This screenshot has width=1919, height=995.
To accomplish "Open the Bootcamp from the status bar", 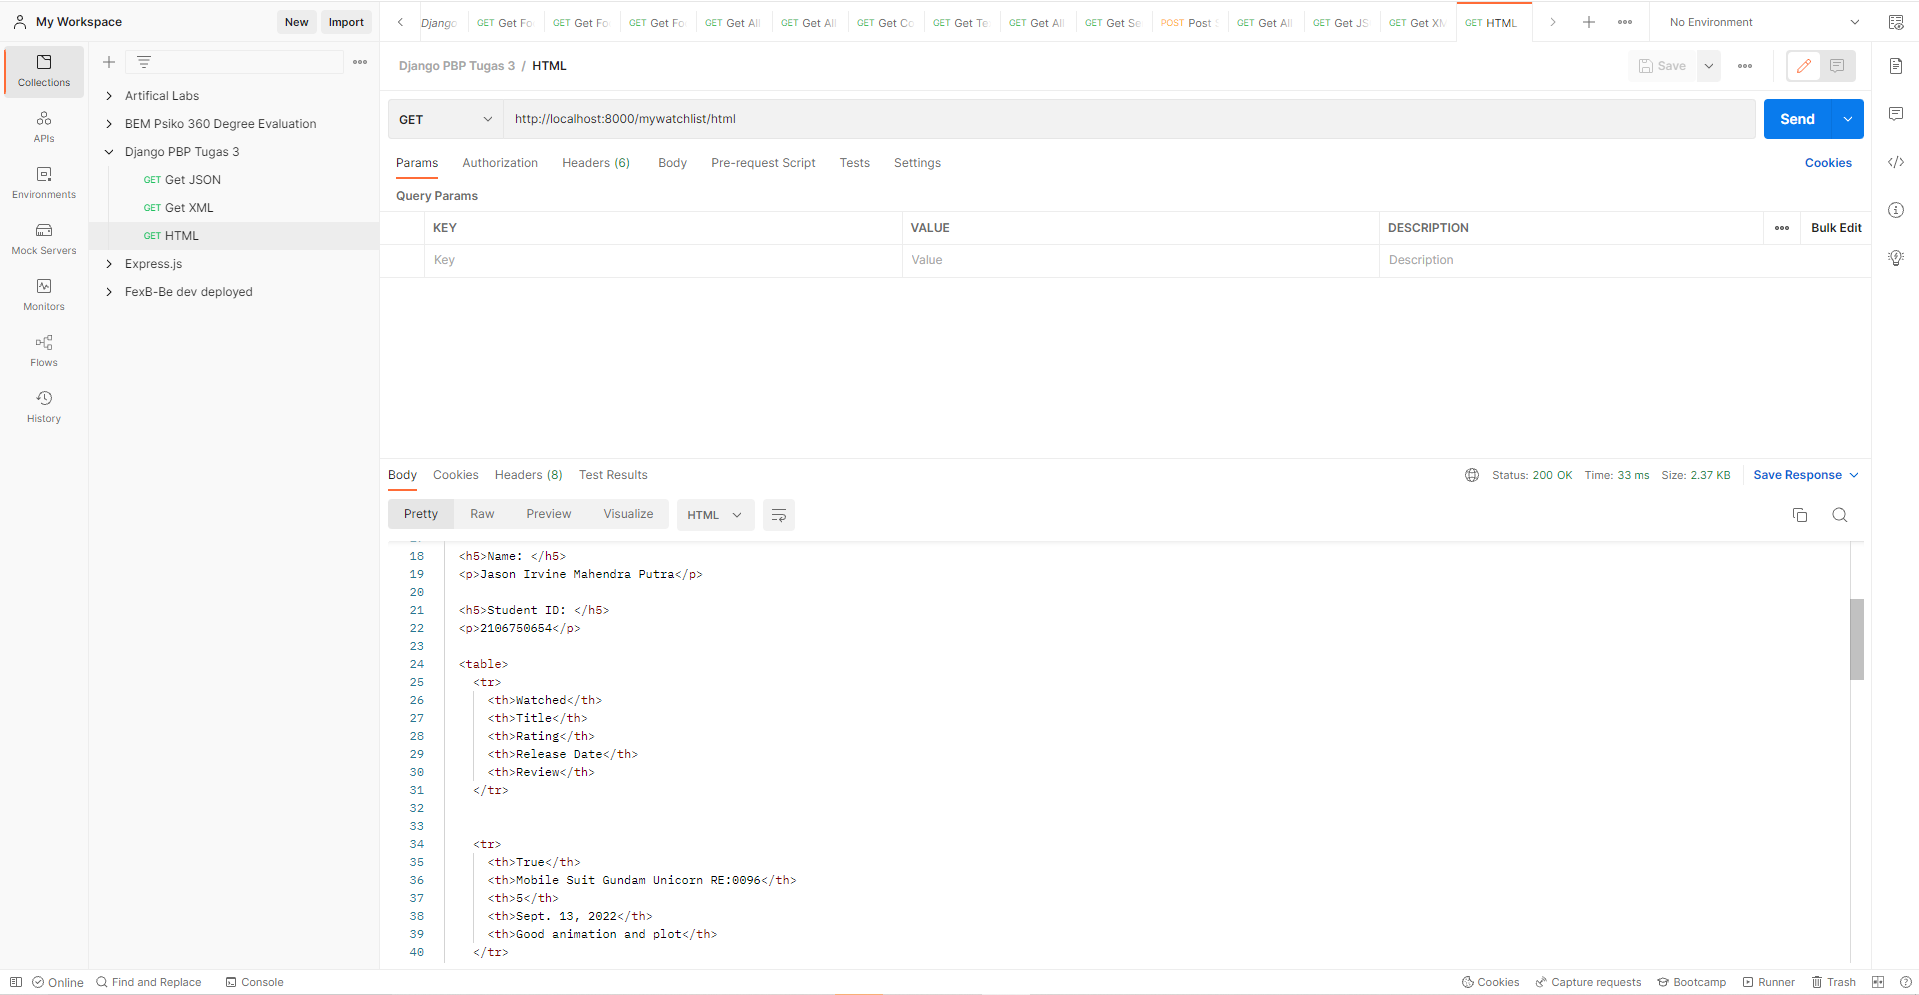I will 1691,982.
